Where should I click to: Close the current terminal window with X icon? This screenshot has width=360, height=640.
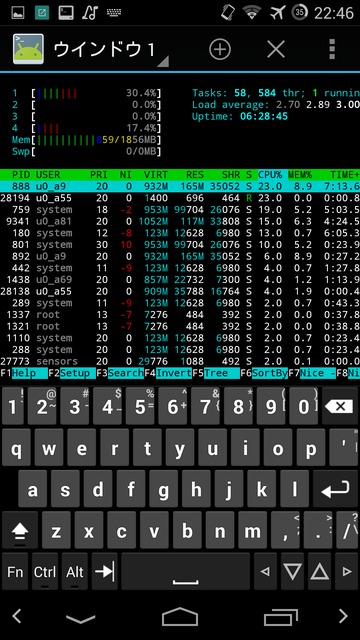[276, 49]
